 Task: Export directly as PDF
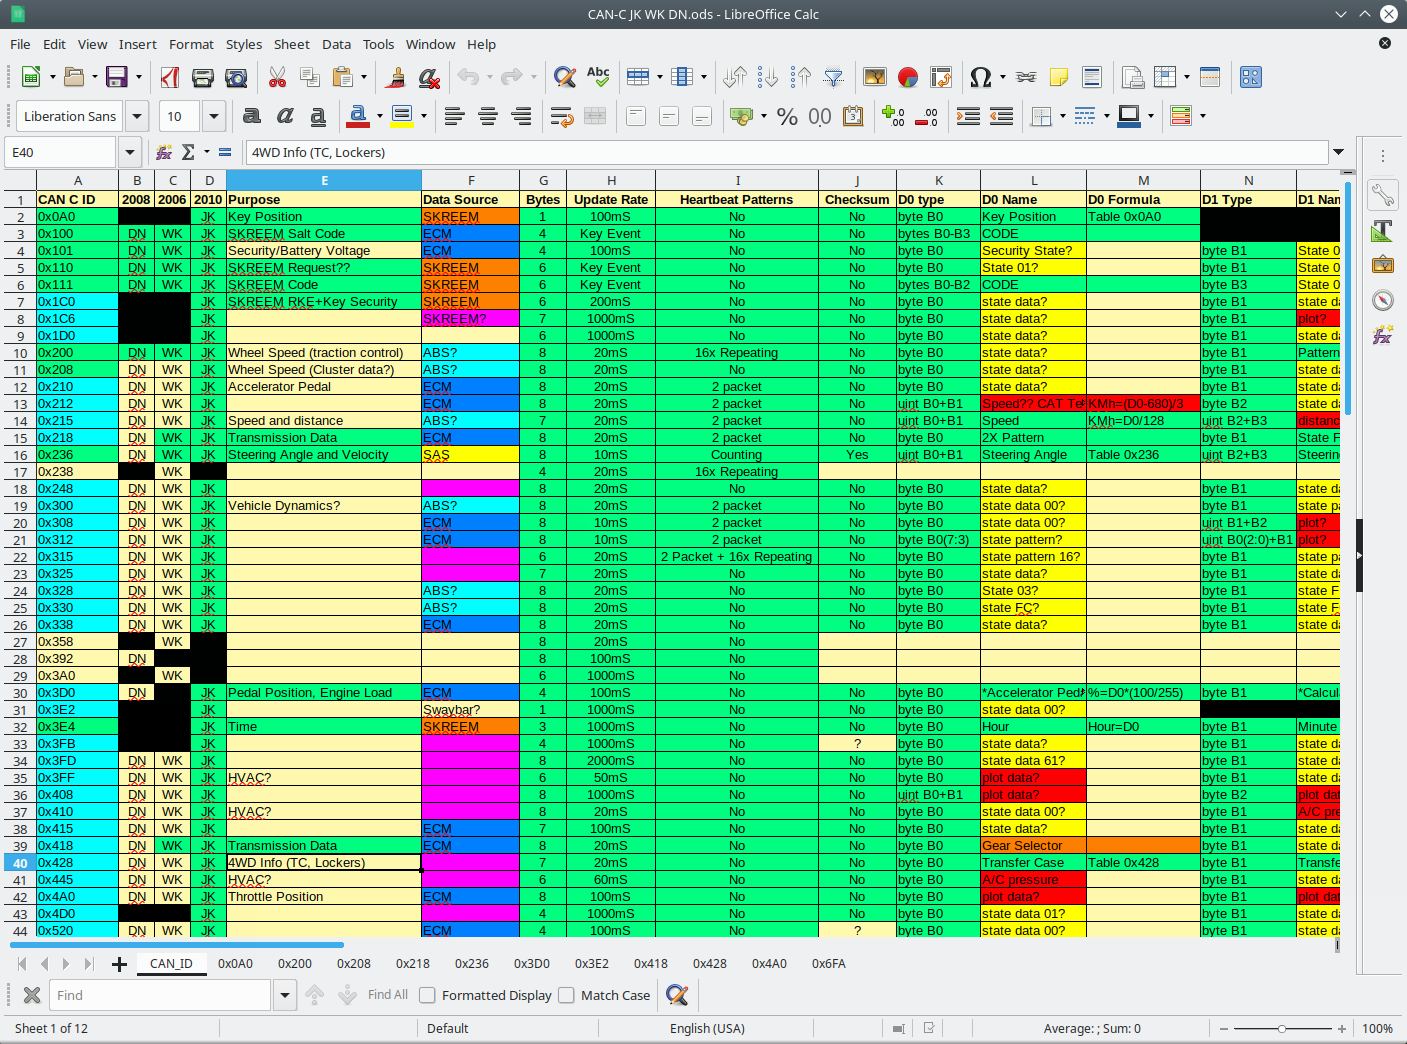170,77
